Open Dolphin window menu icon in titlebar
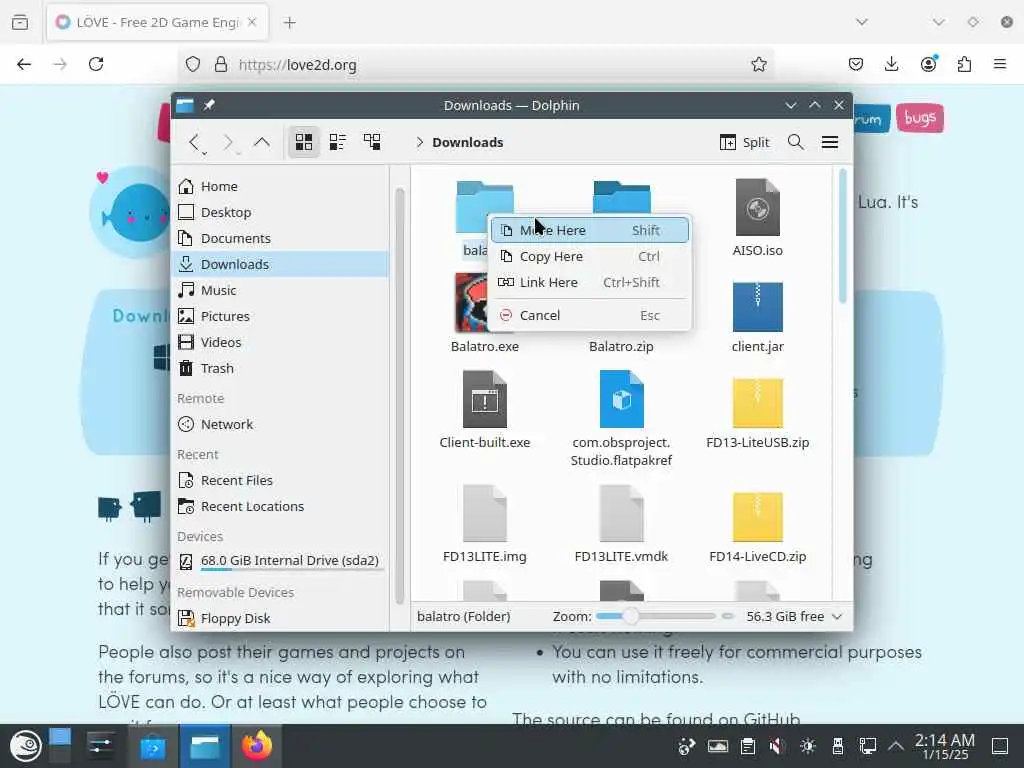Viewport: 1024px width, 768px height. click(x=185, y=105)
